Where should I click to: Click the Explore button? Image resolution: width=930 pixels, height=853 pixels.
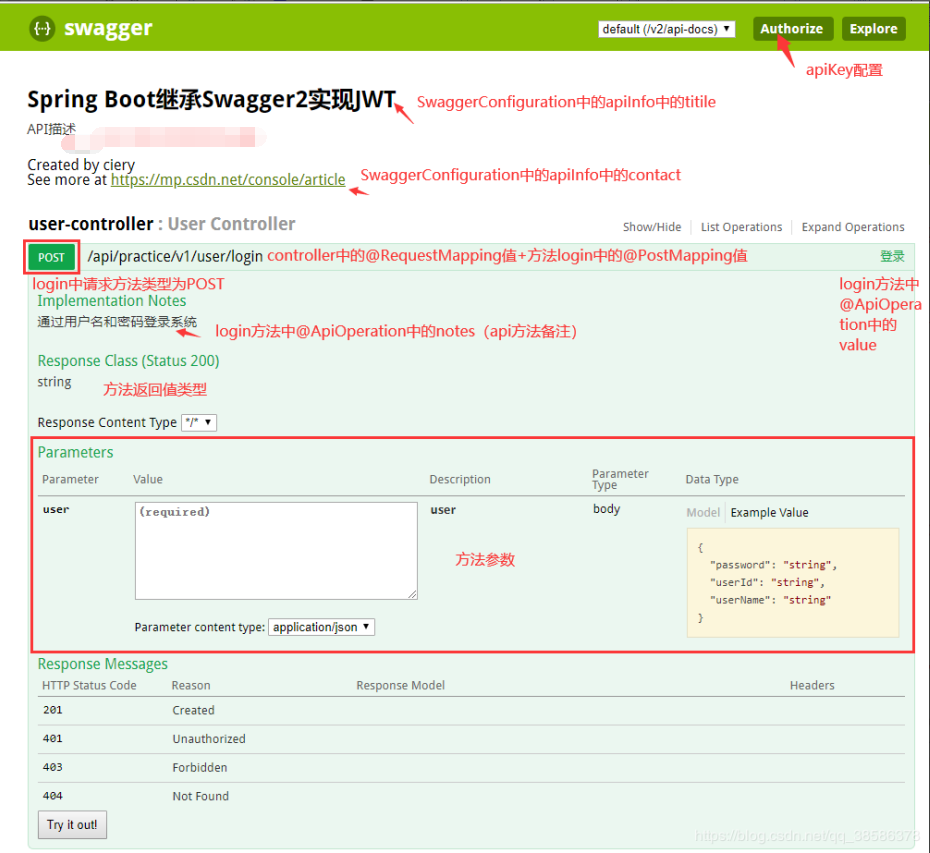tap(872, 28)
